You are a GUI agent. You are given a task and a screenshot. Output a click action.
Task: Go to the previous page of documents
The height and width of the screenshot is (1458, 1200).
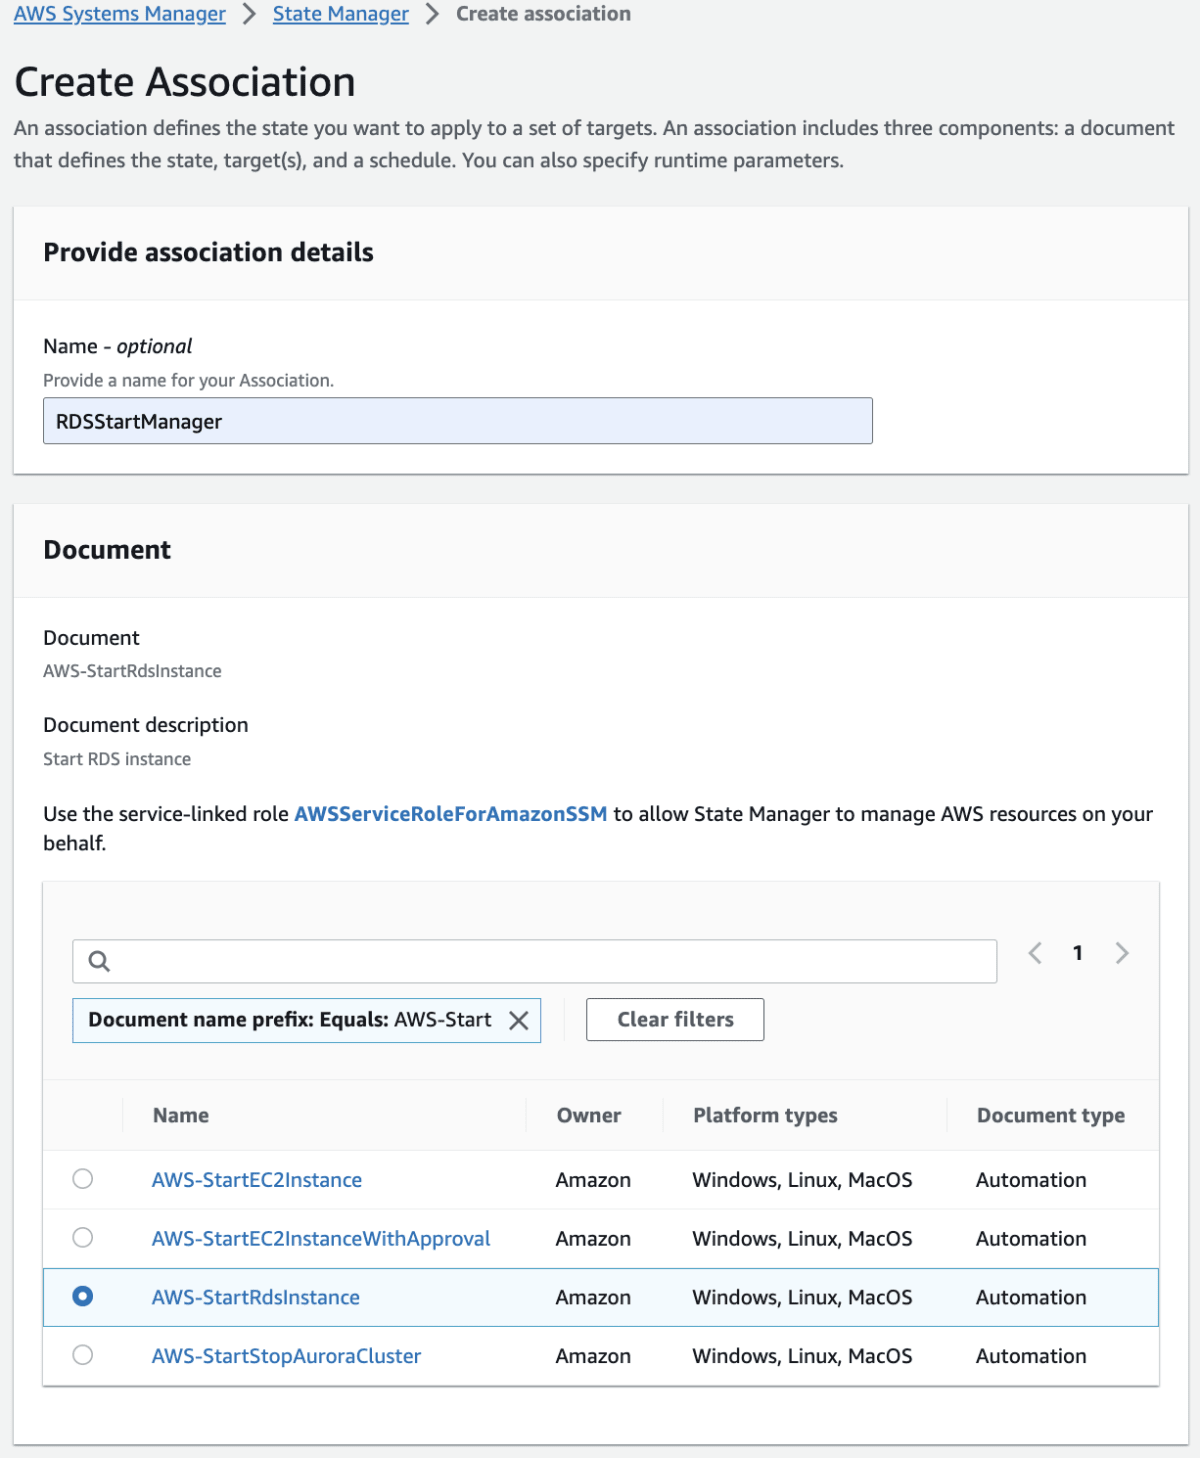(x=1035, y=953)
